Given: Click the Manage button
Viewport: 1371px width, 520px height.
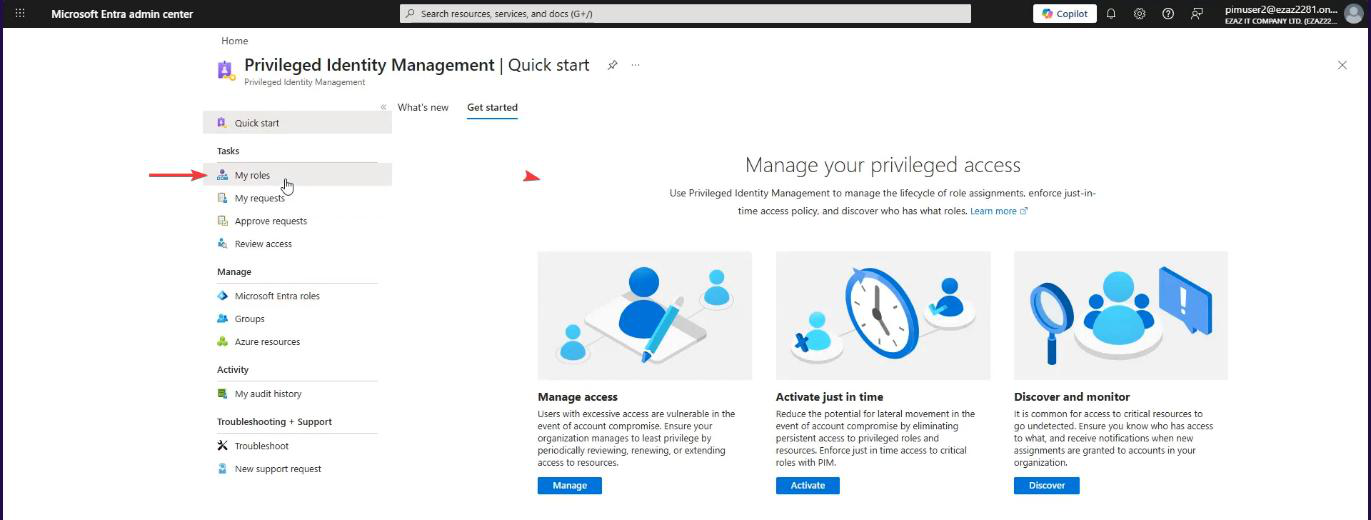Looking at the screenshot, I should pyautogui.click(x=570, y=485).
